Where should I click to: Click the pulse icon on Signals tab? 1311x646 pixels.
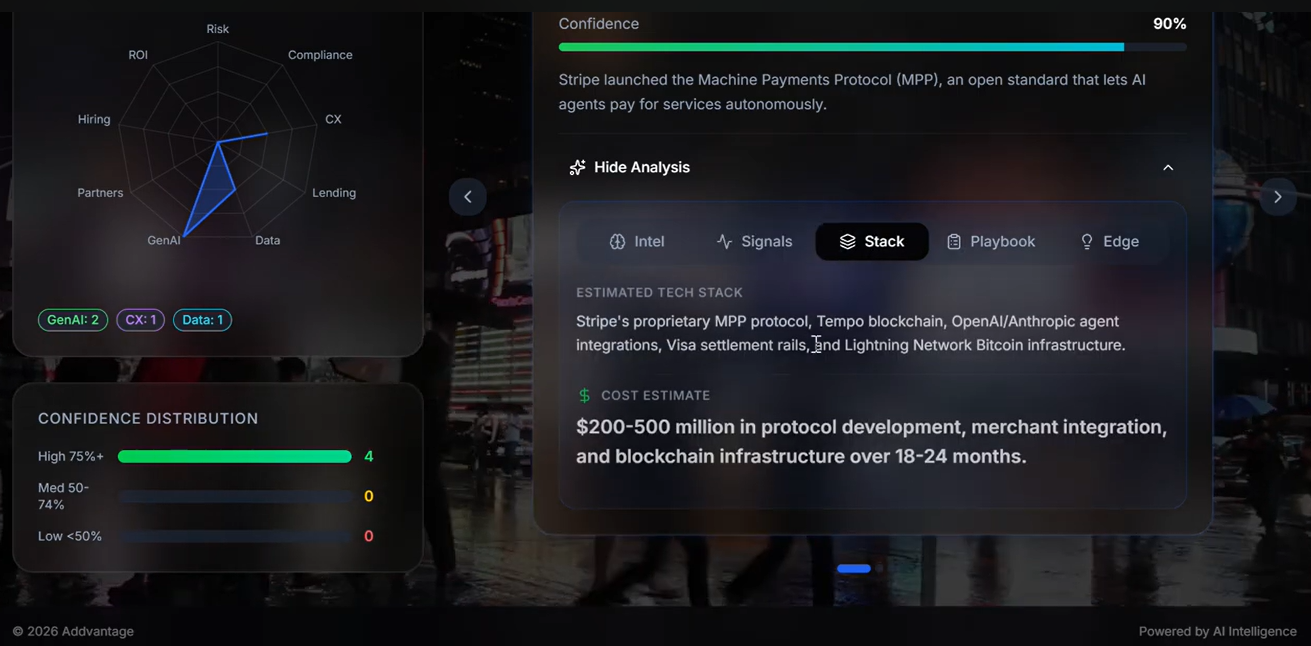(724, 242)
